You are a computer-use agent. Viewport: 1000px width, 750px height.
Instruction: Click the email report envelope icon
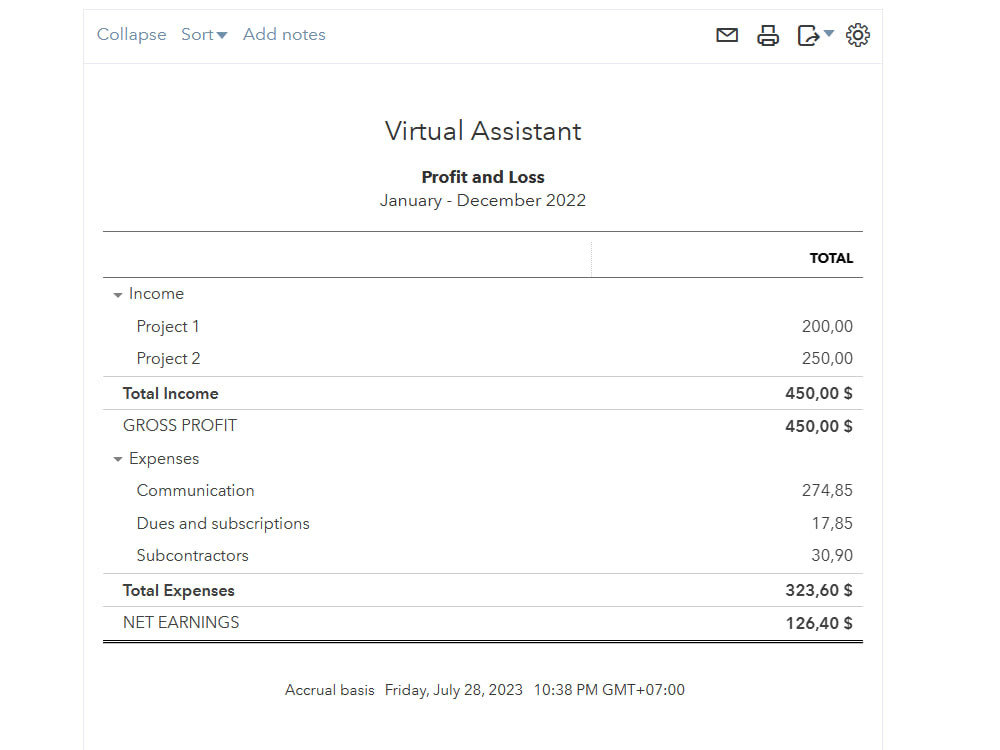click(x=727, y=35)
